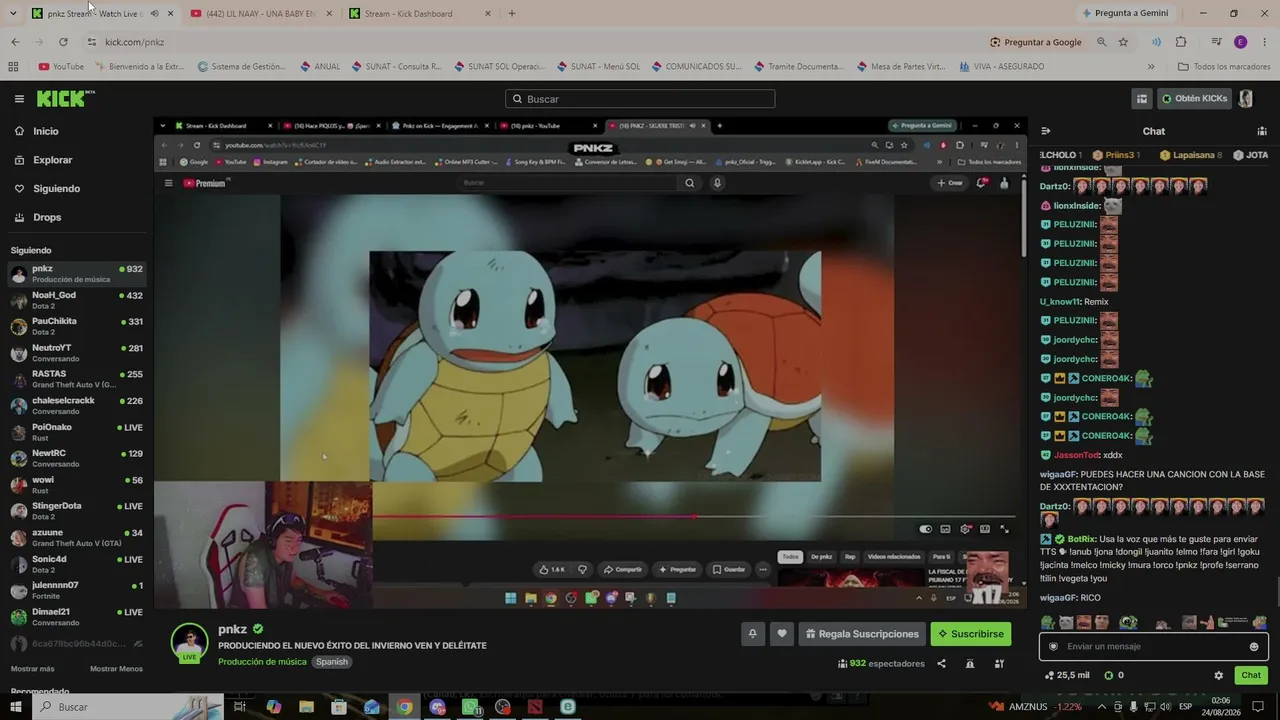Focus the Kick Buscar search field
This screenshot has width=1280, height=720.
tap(640, 99)
